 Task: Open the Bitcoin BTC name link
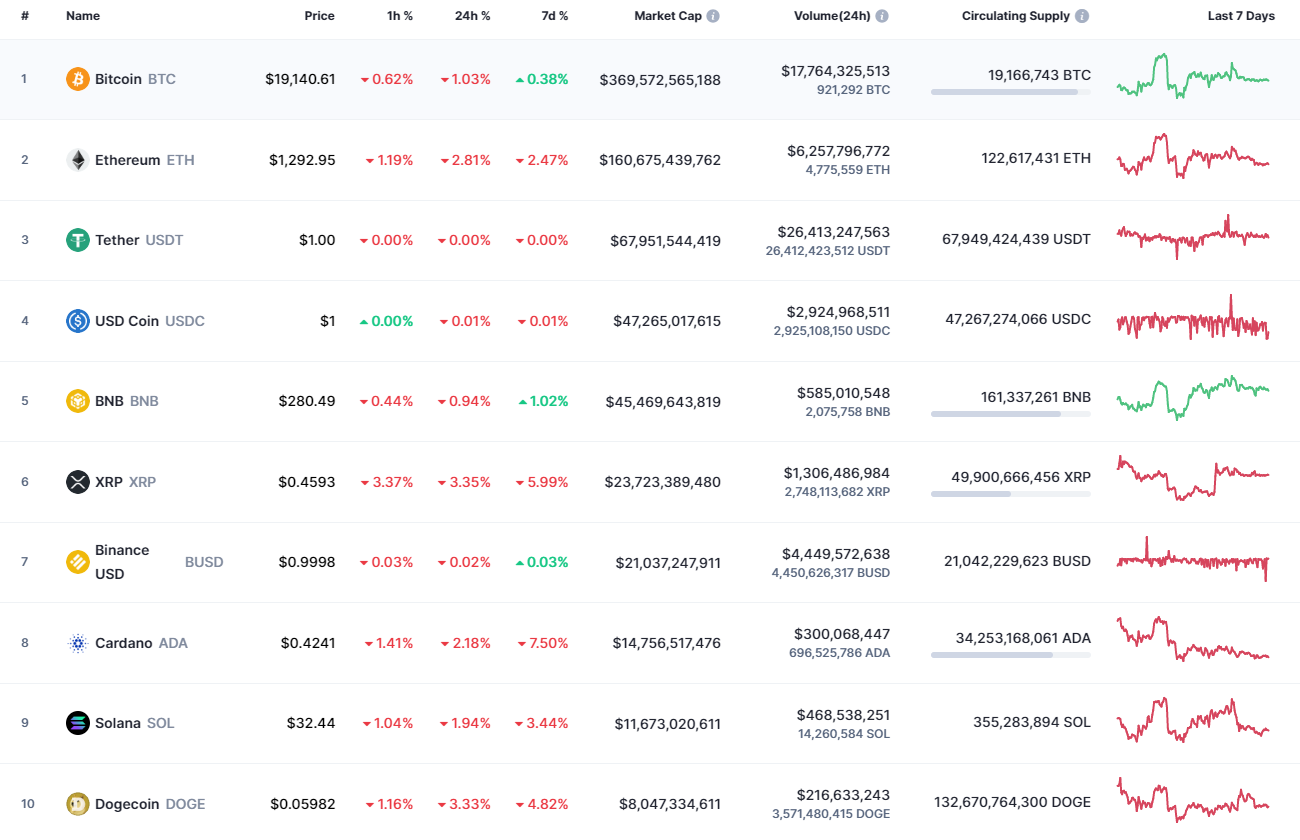(120, 78)
